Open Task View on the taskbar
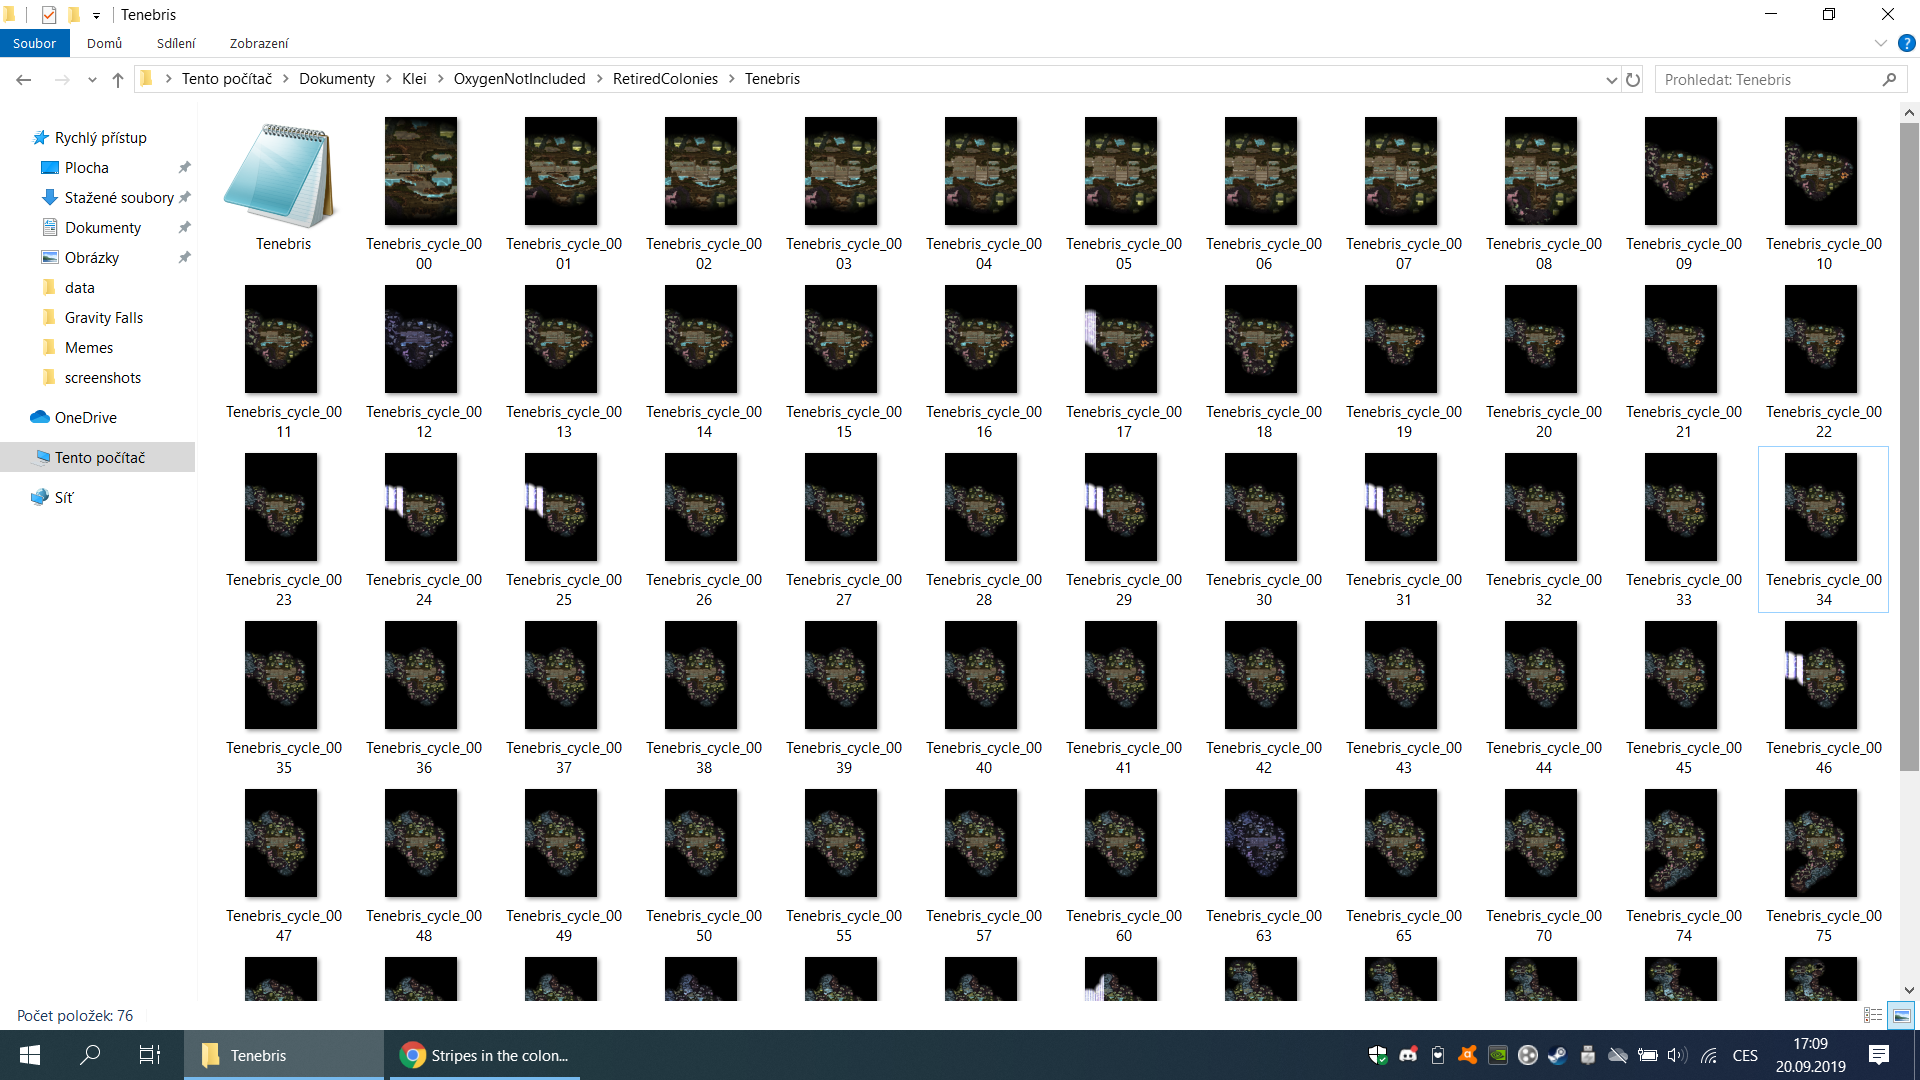Image resolution: width=1920 pixels, height=1080 pixels. coord(150,1055)
